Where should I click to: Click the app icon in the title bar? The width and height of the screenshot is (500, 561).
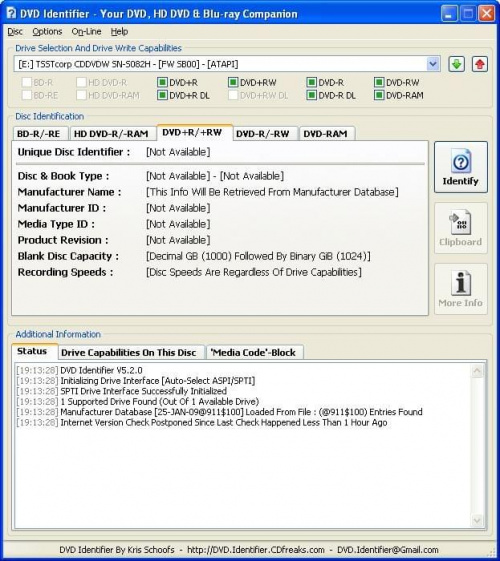(11, 13)
